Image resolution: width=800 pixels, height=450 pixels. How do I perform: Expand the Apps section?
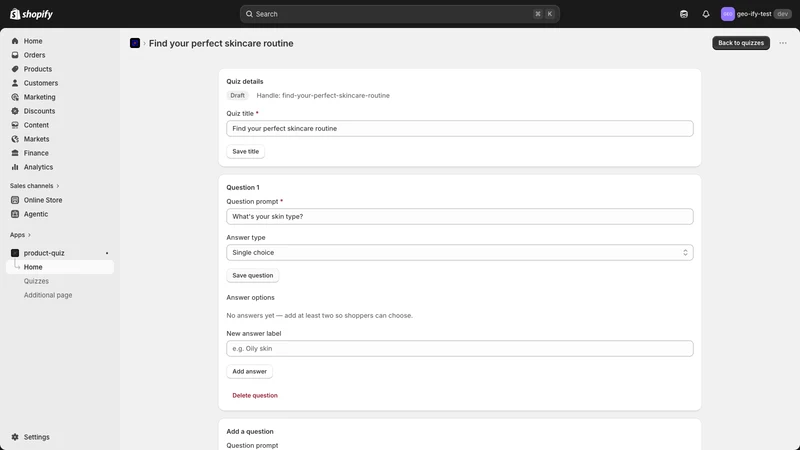click(x=20, y=235)
